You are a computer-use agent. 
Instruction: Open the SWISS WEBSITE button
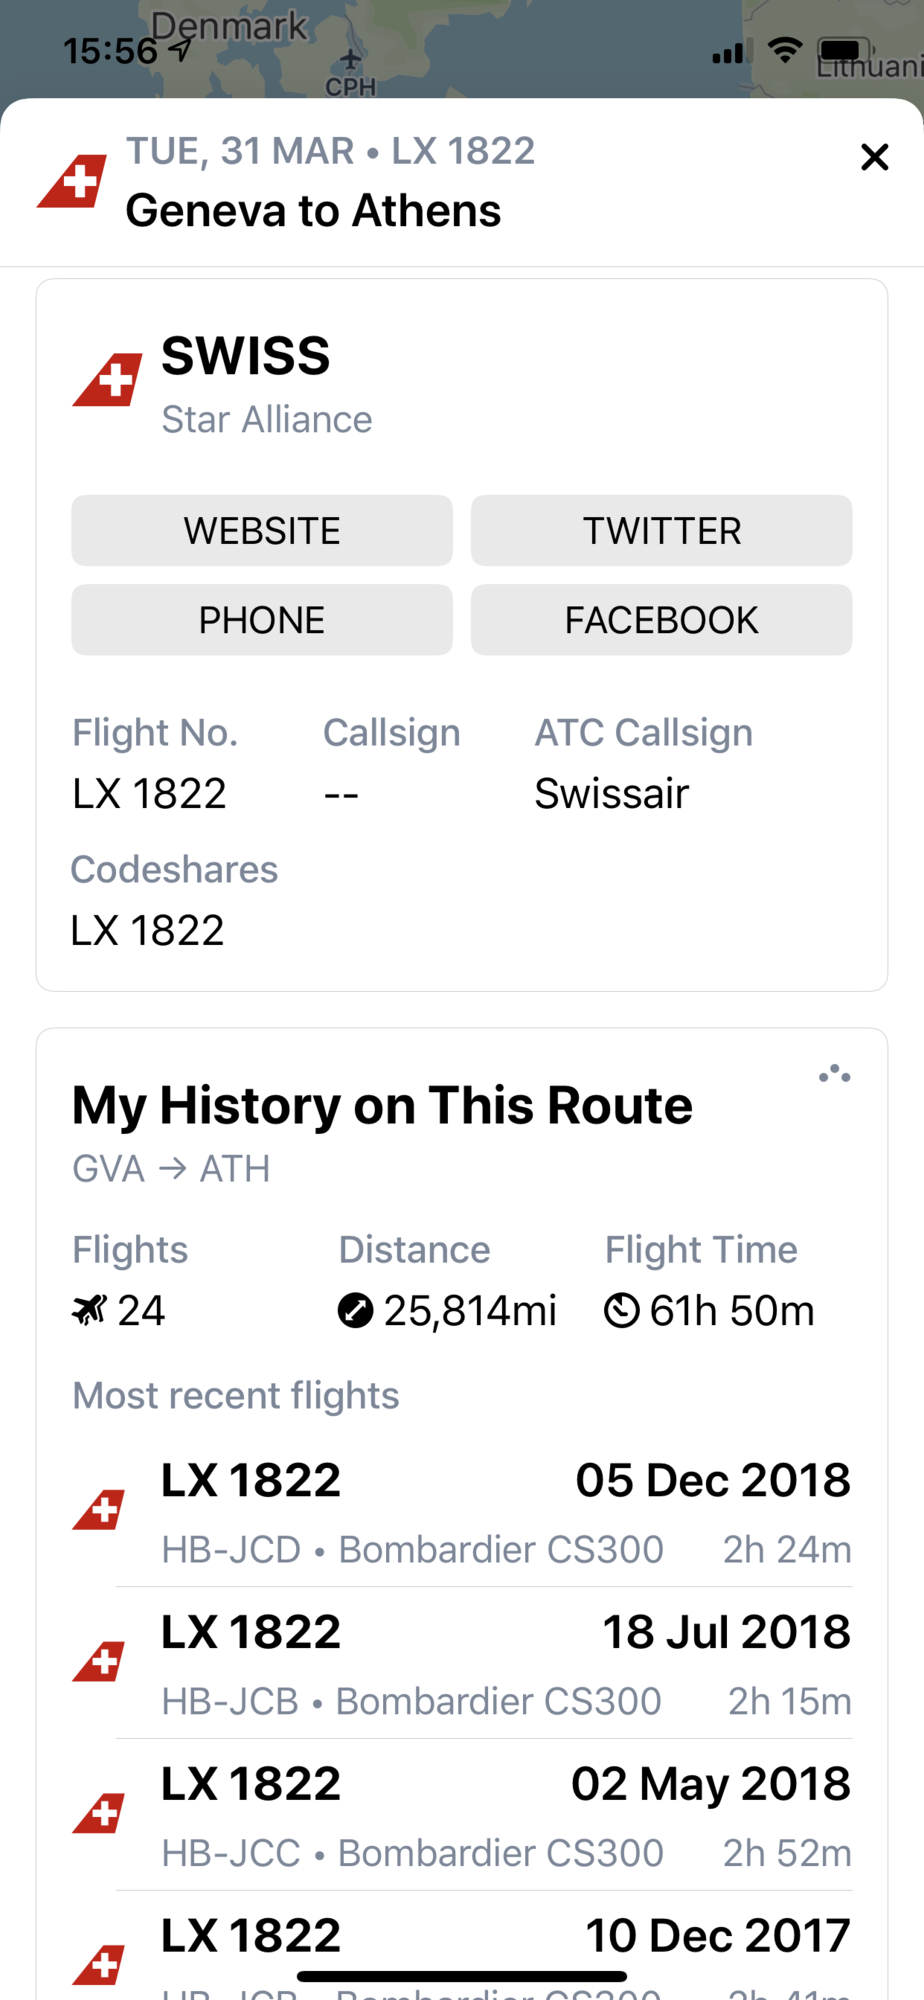click(262, 530)
